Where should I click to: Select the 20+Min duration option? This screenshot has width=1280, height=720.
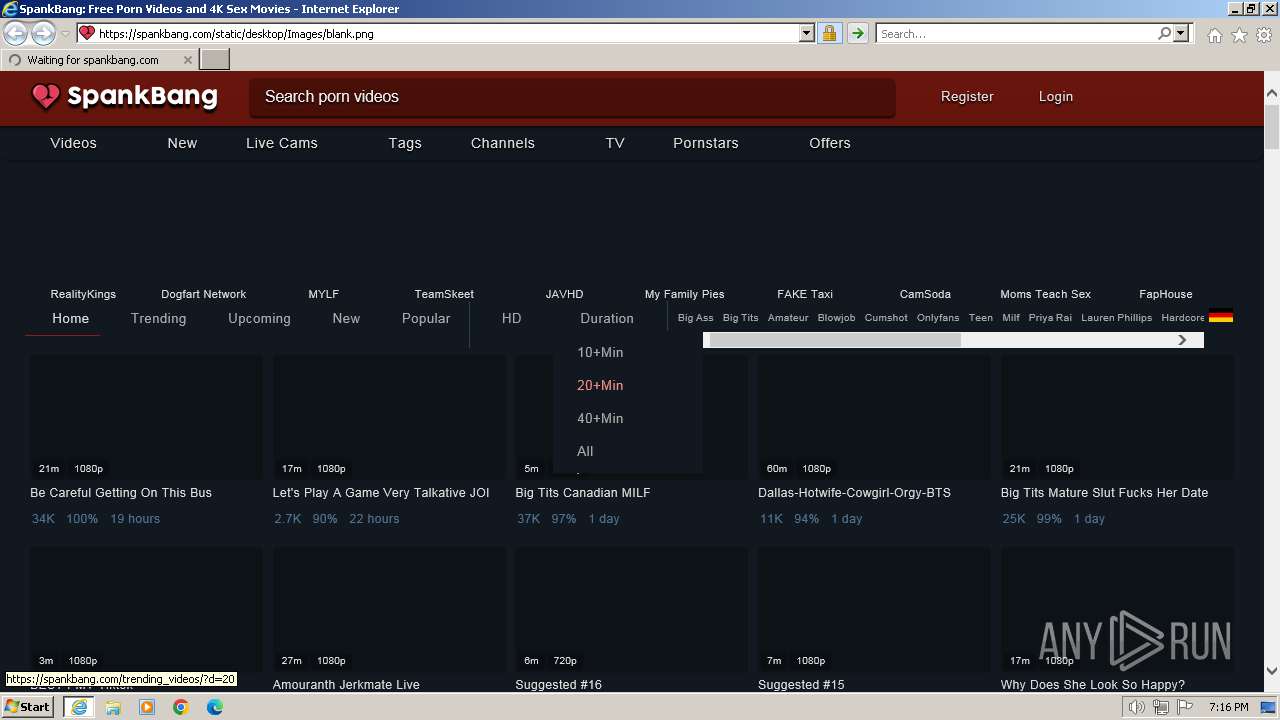pyautogui.click(x=600, y=385)
